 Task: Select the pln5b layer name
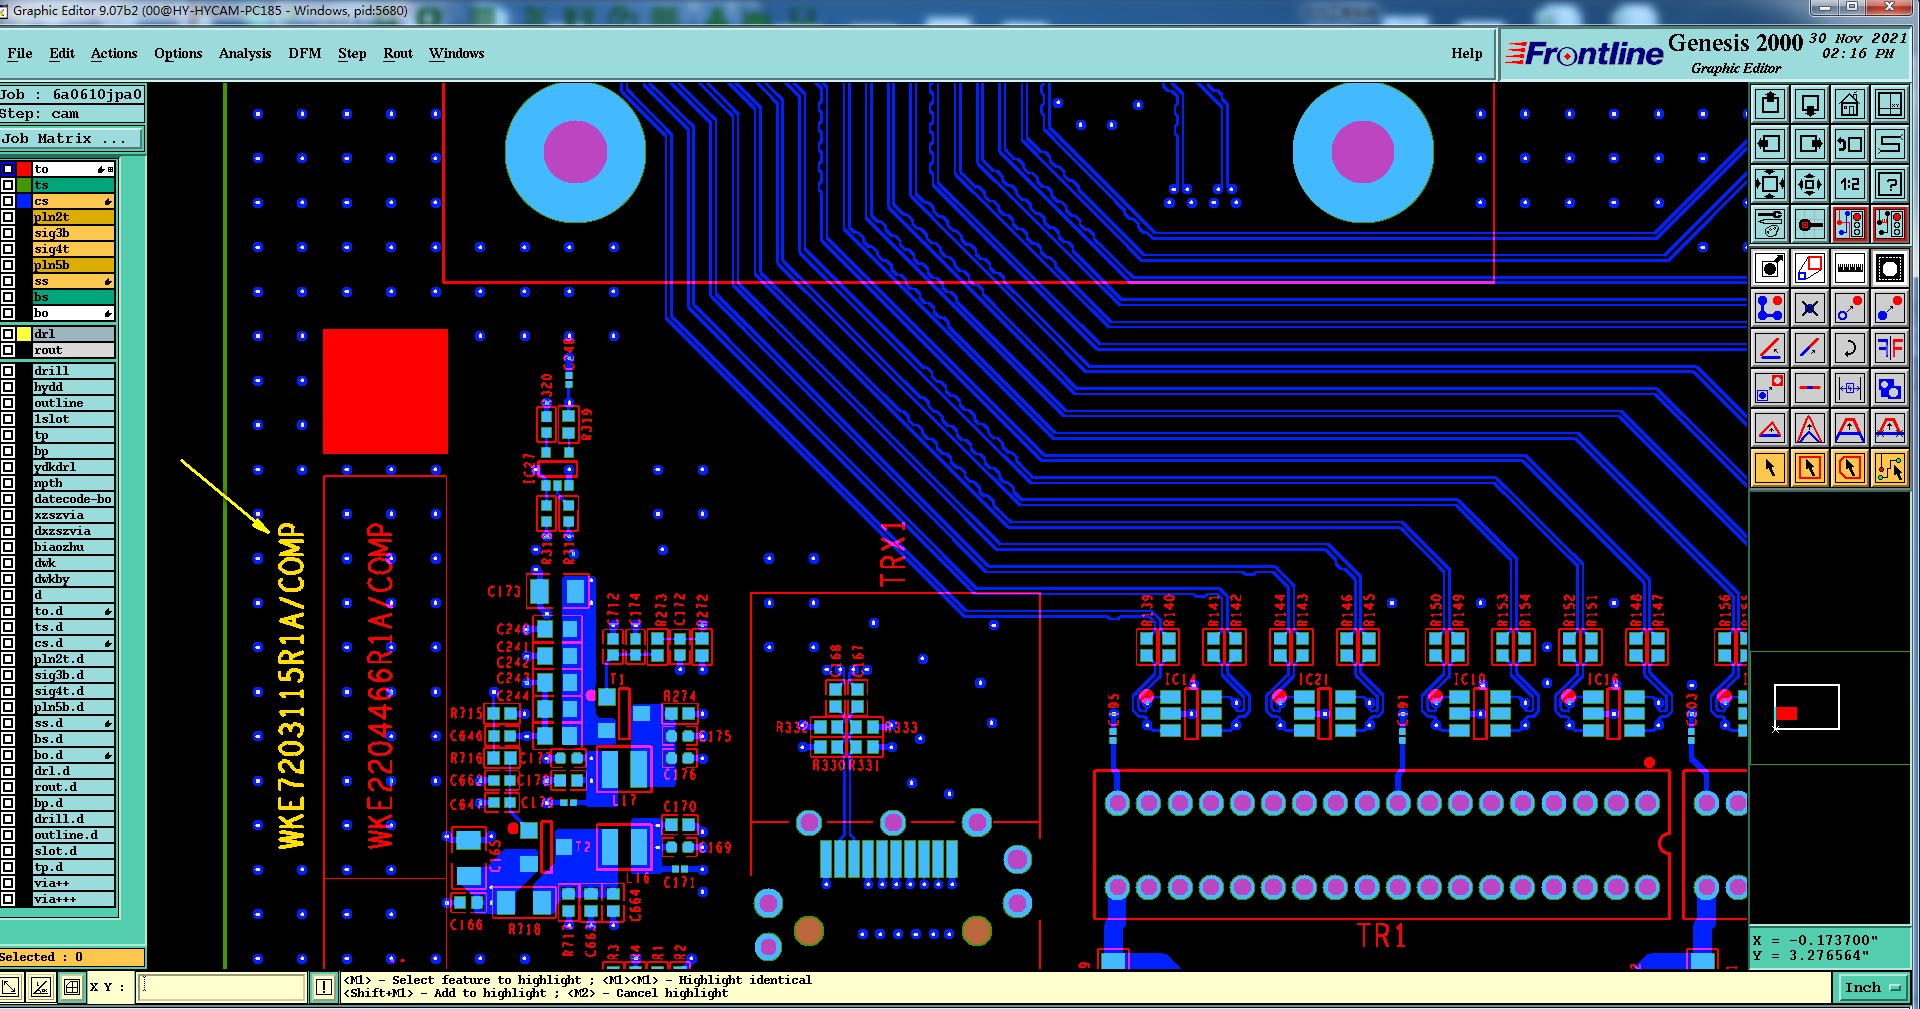click(73, 265)
